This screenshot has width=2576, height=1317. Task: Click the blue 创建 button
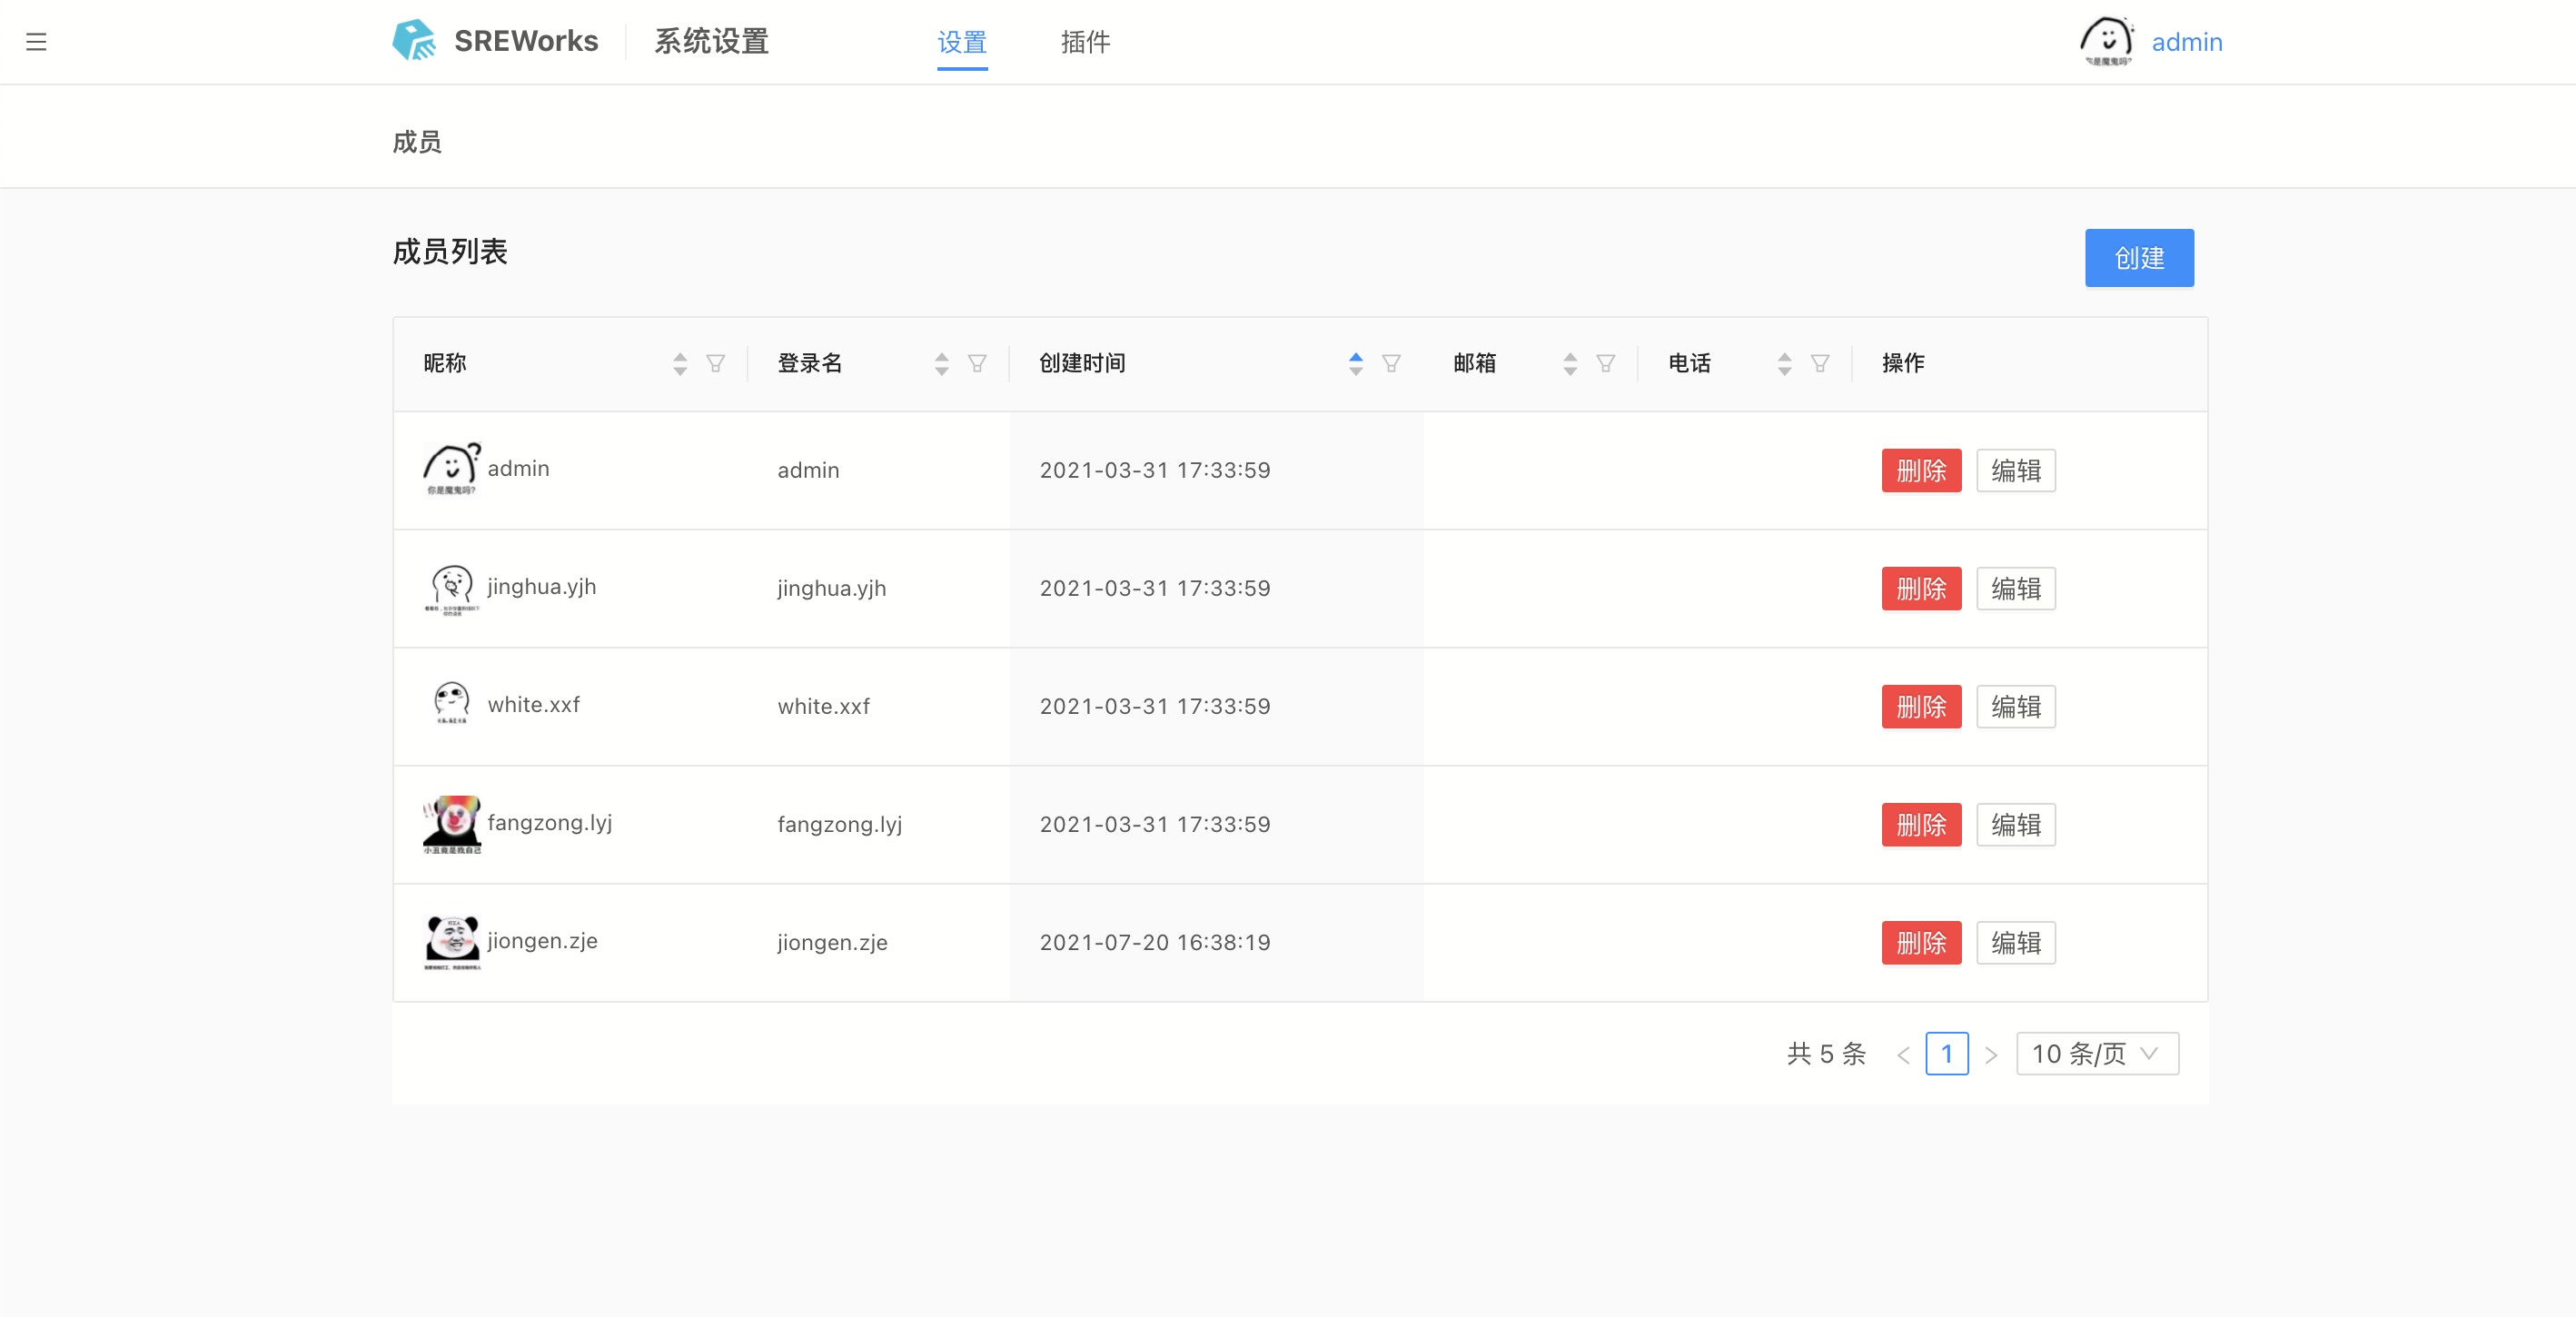(x=2138, y=258)
